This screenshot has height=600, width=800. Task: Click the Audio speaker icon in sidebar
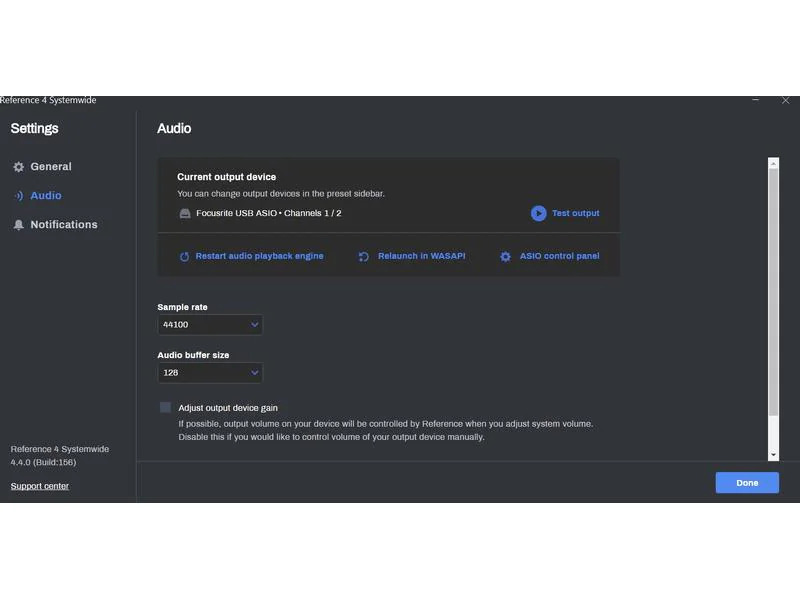[x=19, y=196]
